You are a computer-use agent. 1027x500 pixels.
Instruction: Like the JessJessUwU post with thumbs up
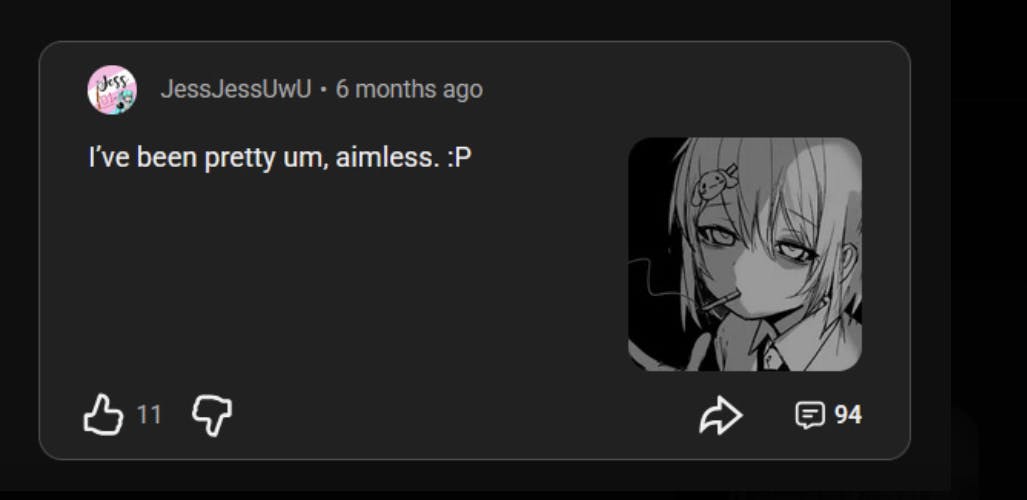coord(103,414)
